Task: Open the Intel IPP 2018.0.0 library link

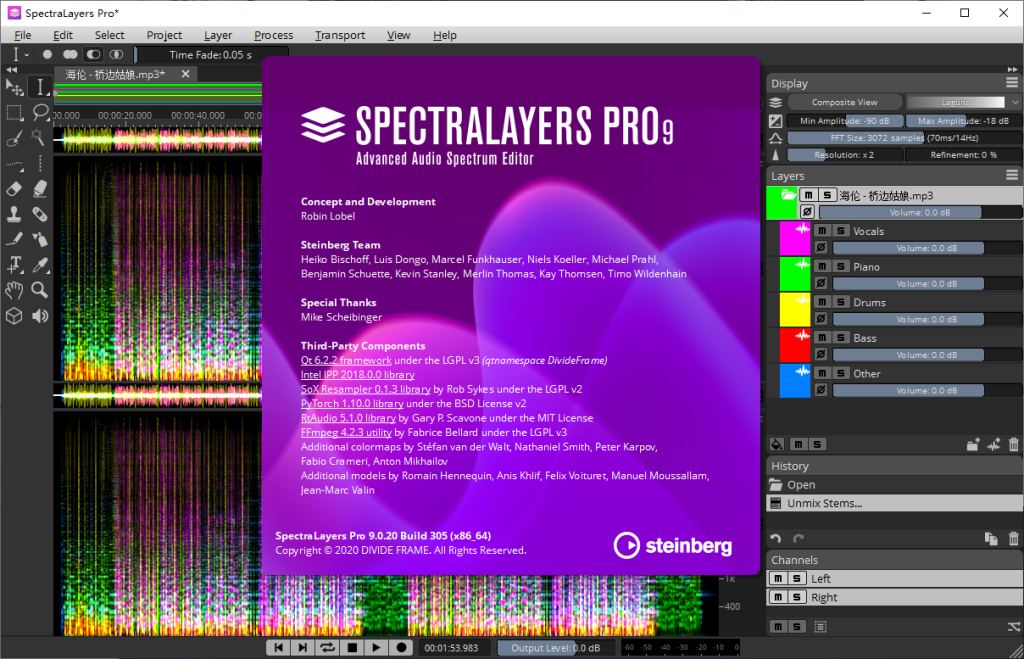Action: click(x=358, y=374)
